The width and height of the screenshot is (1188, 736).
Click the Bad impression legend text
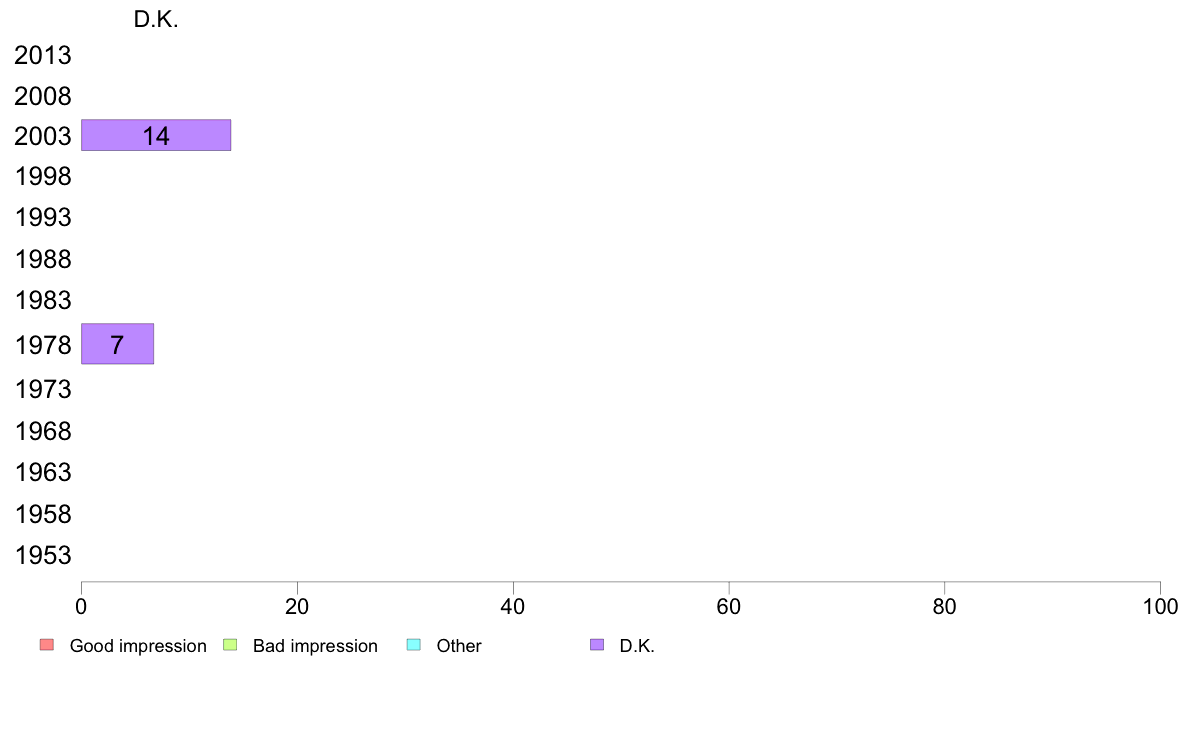tap(315, 646)
